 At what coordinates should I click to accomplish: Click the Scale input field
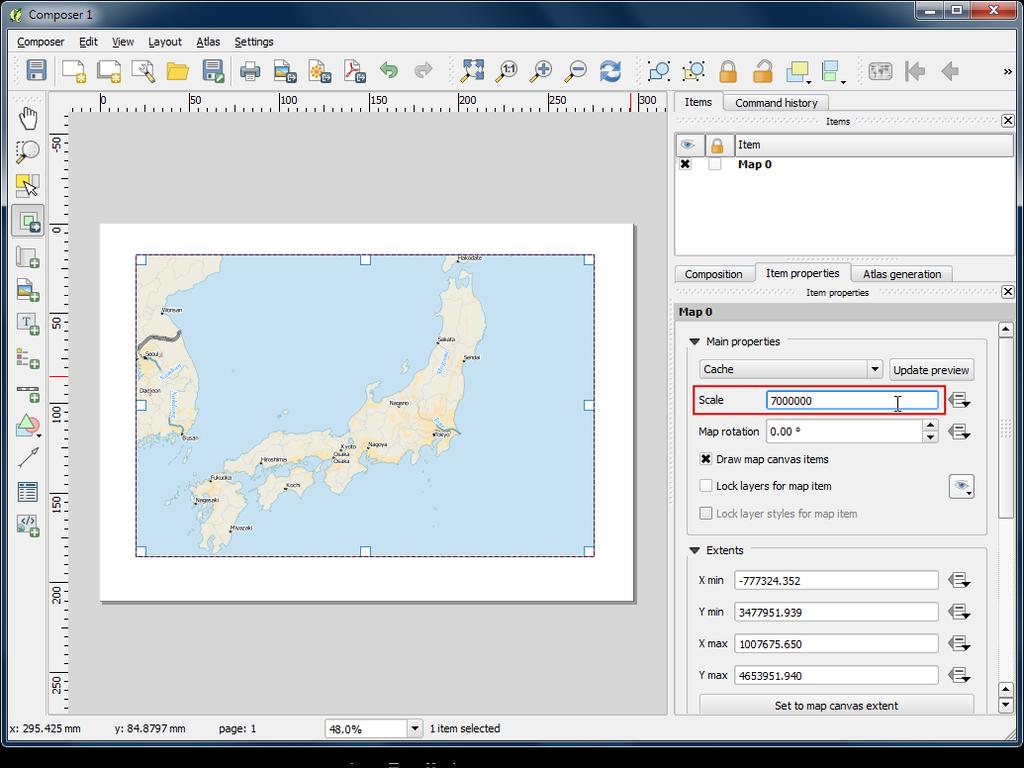click(x=852, y=400)
